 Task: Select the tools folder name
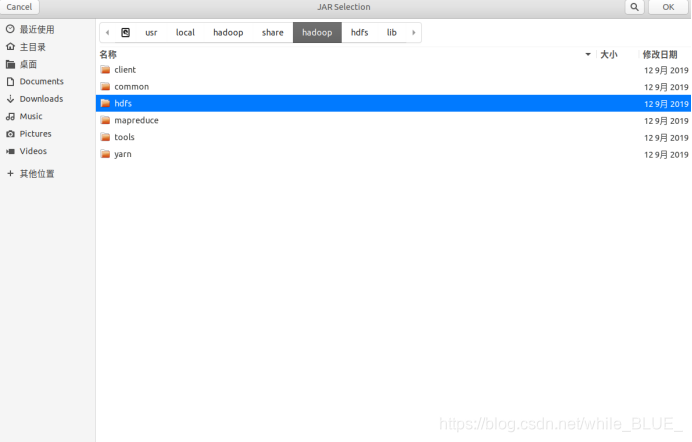click(x=124, y=137)
